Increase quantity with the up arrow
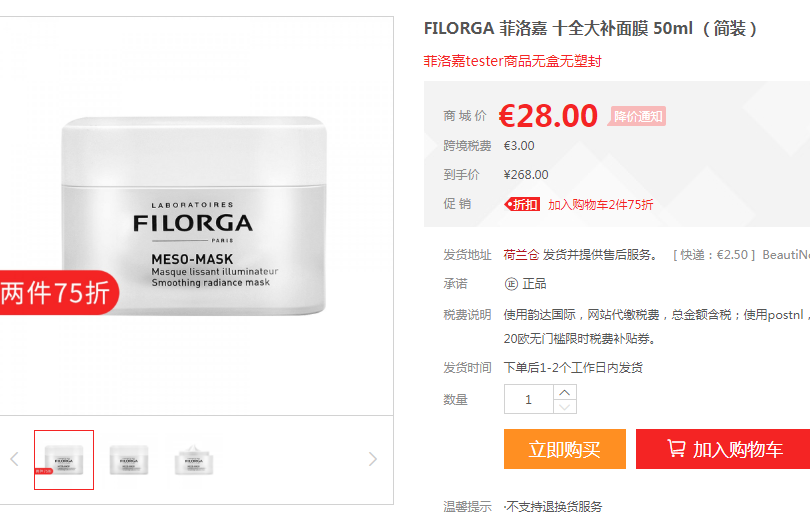This screenshot has height=515, width=810. pyautogui.click(x=565, y=393)
